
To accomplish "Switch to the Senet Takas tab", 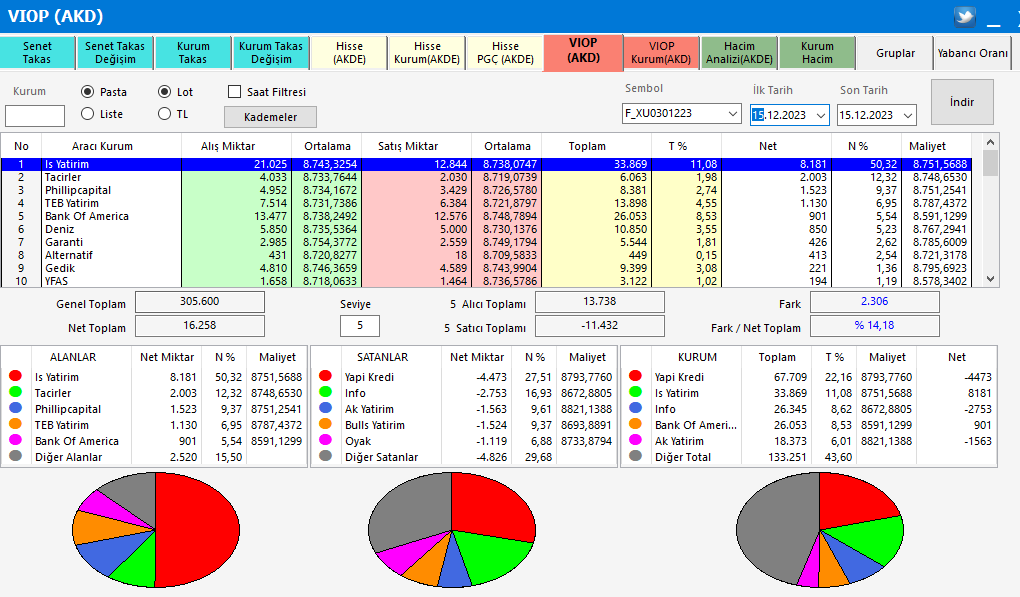I will tap(37, 53).
